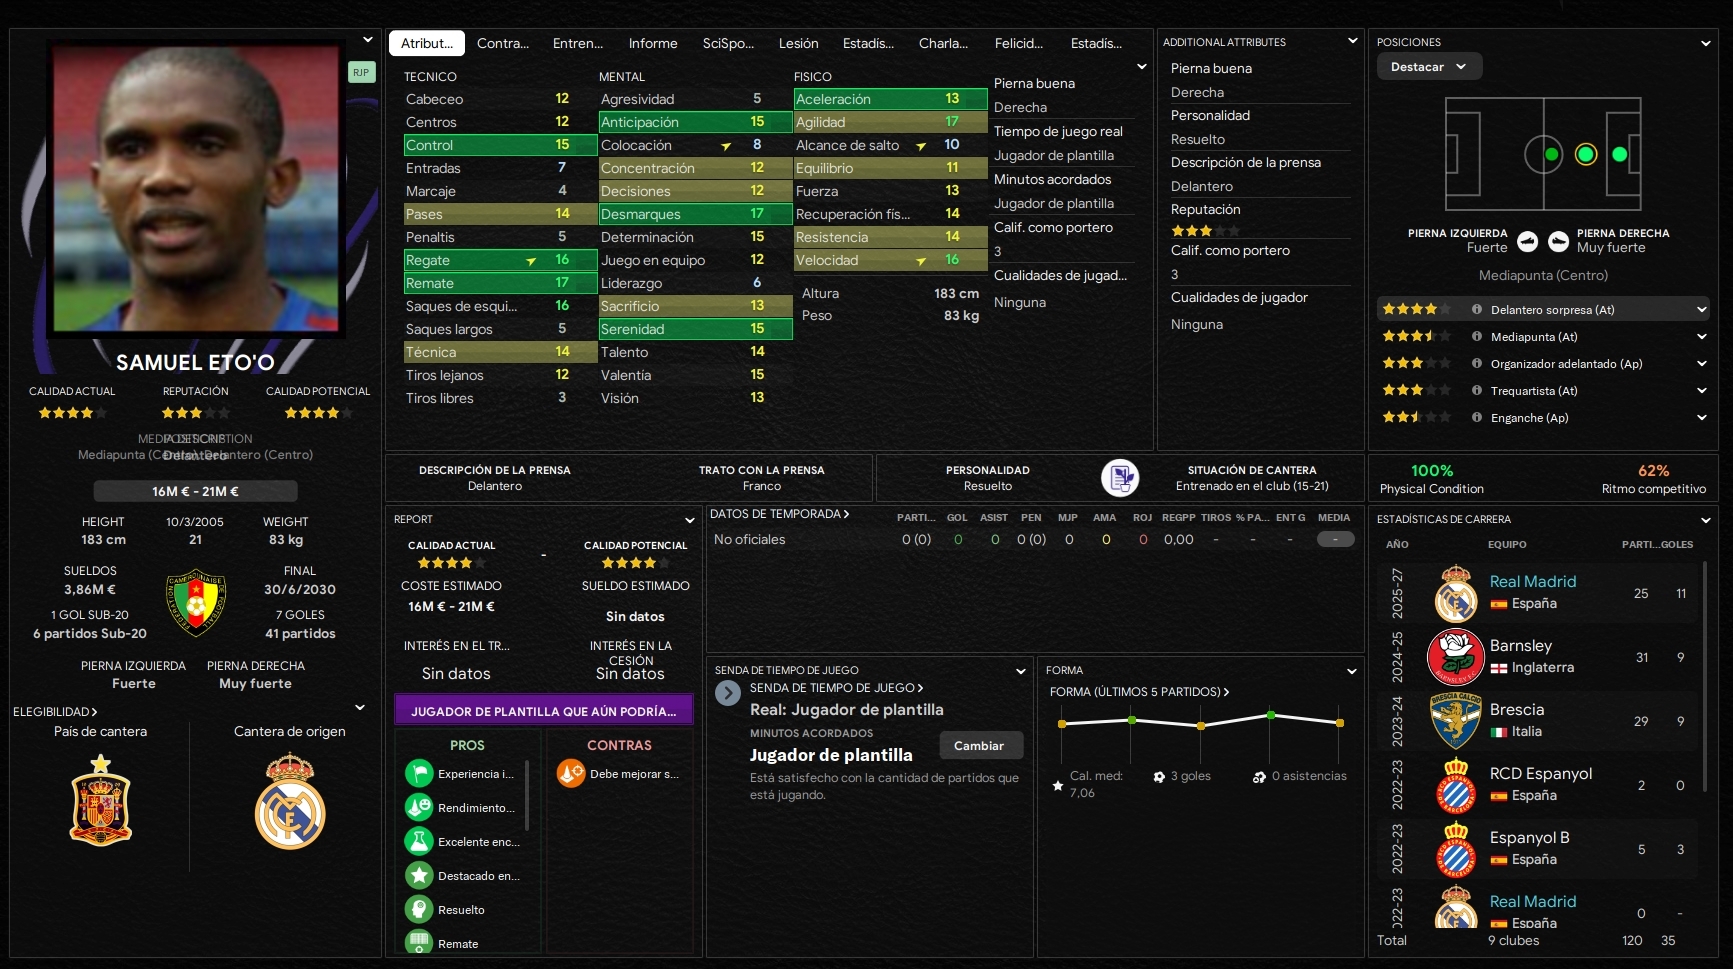Image resolution: width=1733 pixels, height=969 pixels.
Task: Click the Pierna izquierda foot icon
Action: (1527, 241)
